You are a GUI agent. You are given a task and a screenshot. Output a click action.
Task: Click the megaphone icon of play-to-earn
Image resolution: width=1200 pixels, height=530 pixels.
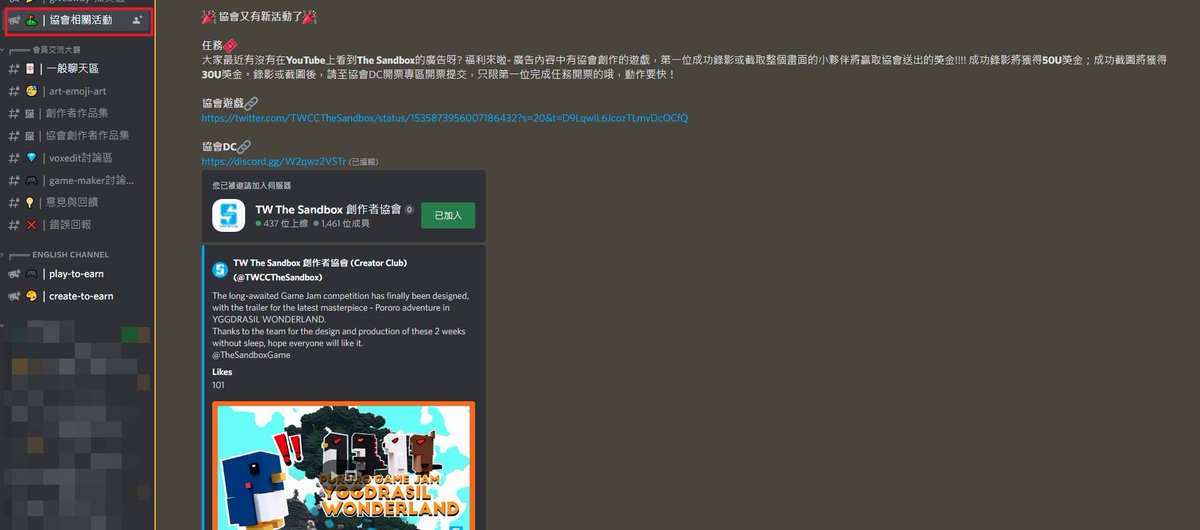[13, 274]
